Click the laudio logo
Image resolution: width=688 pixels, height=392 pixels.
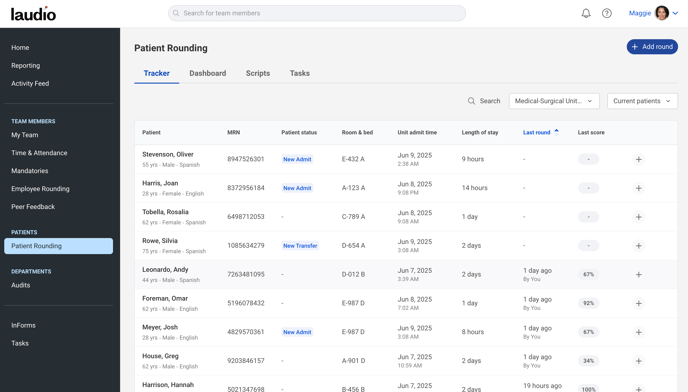(x=33, y=14)
